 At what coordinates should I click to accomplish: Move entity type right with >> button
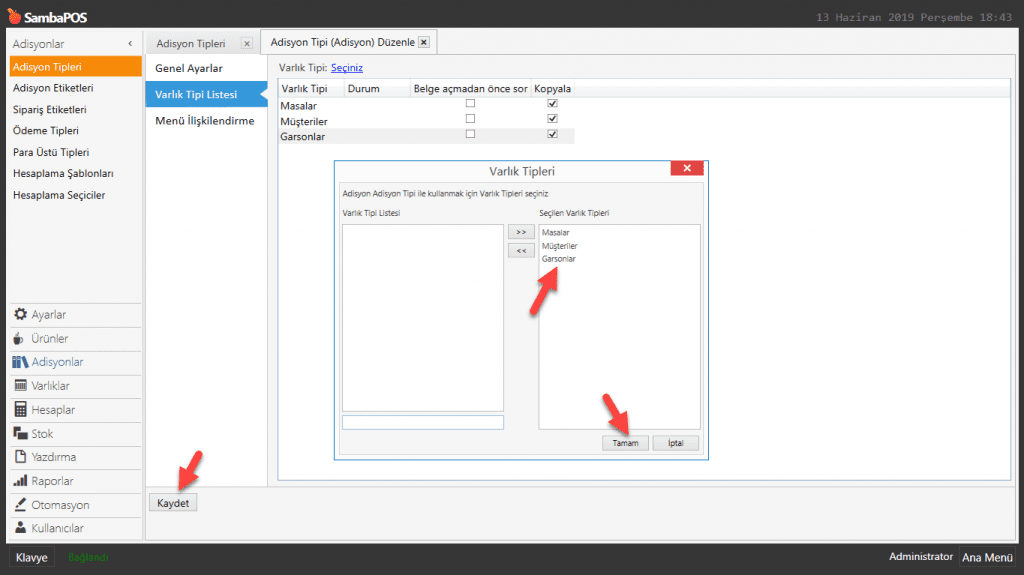coord(520,232)
